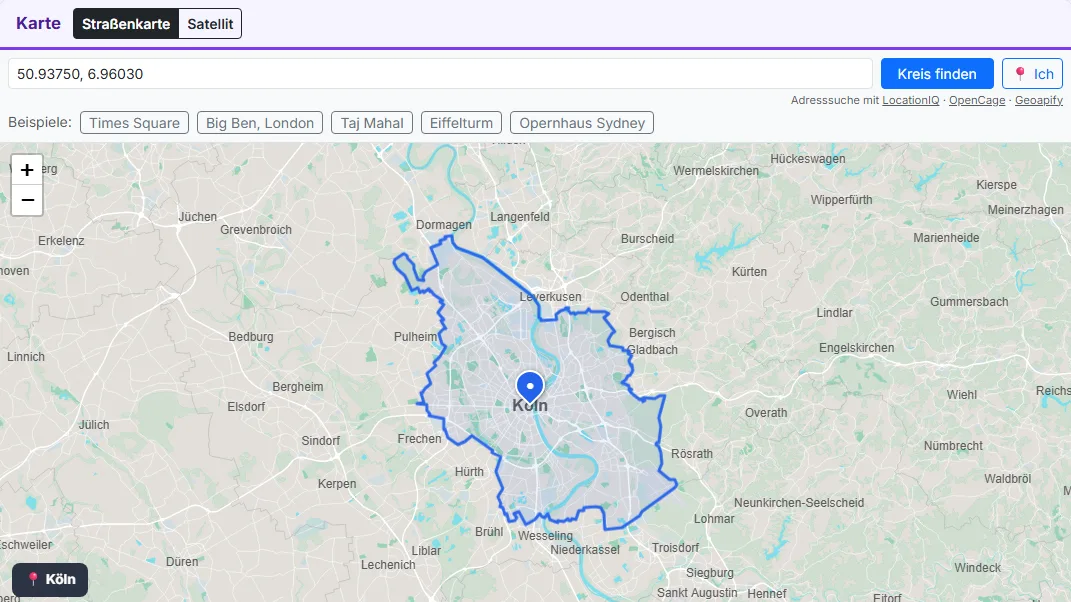Click the Kerpen label on map
Screen dimensions: 1071x602
(x=337, y=484)
